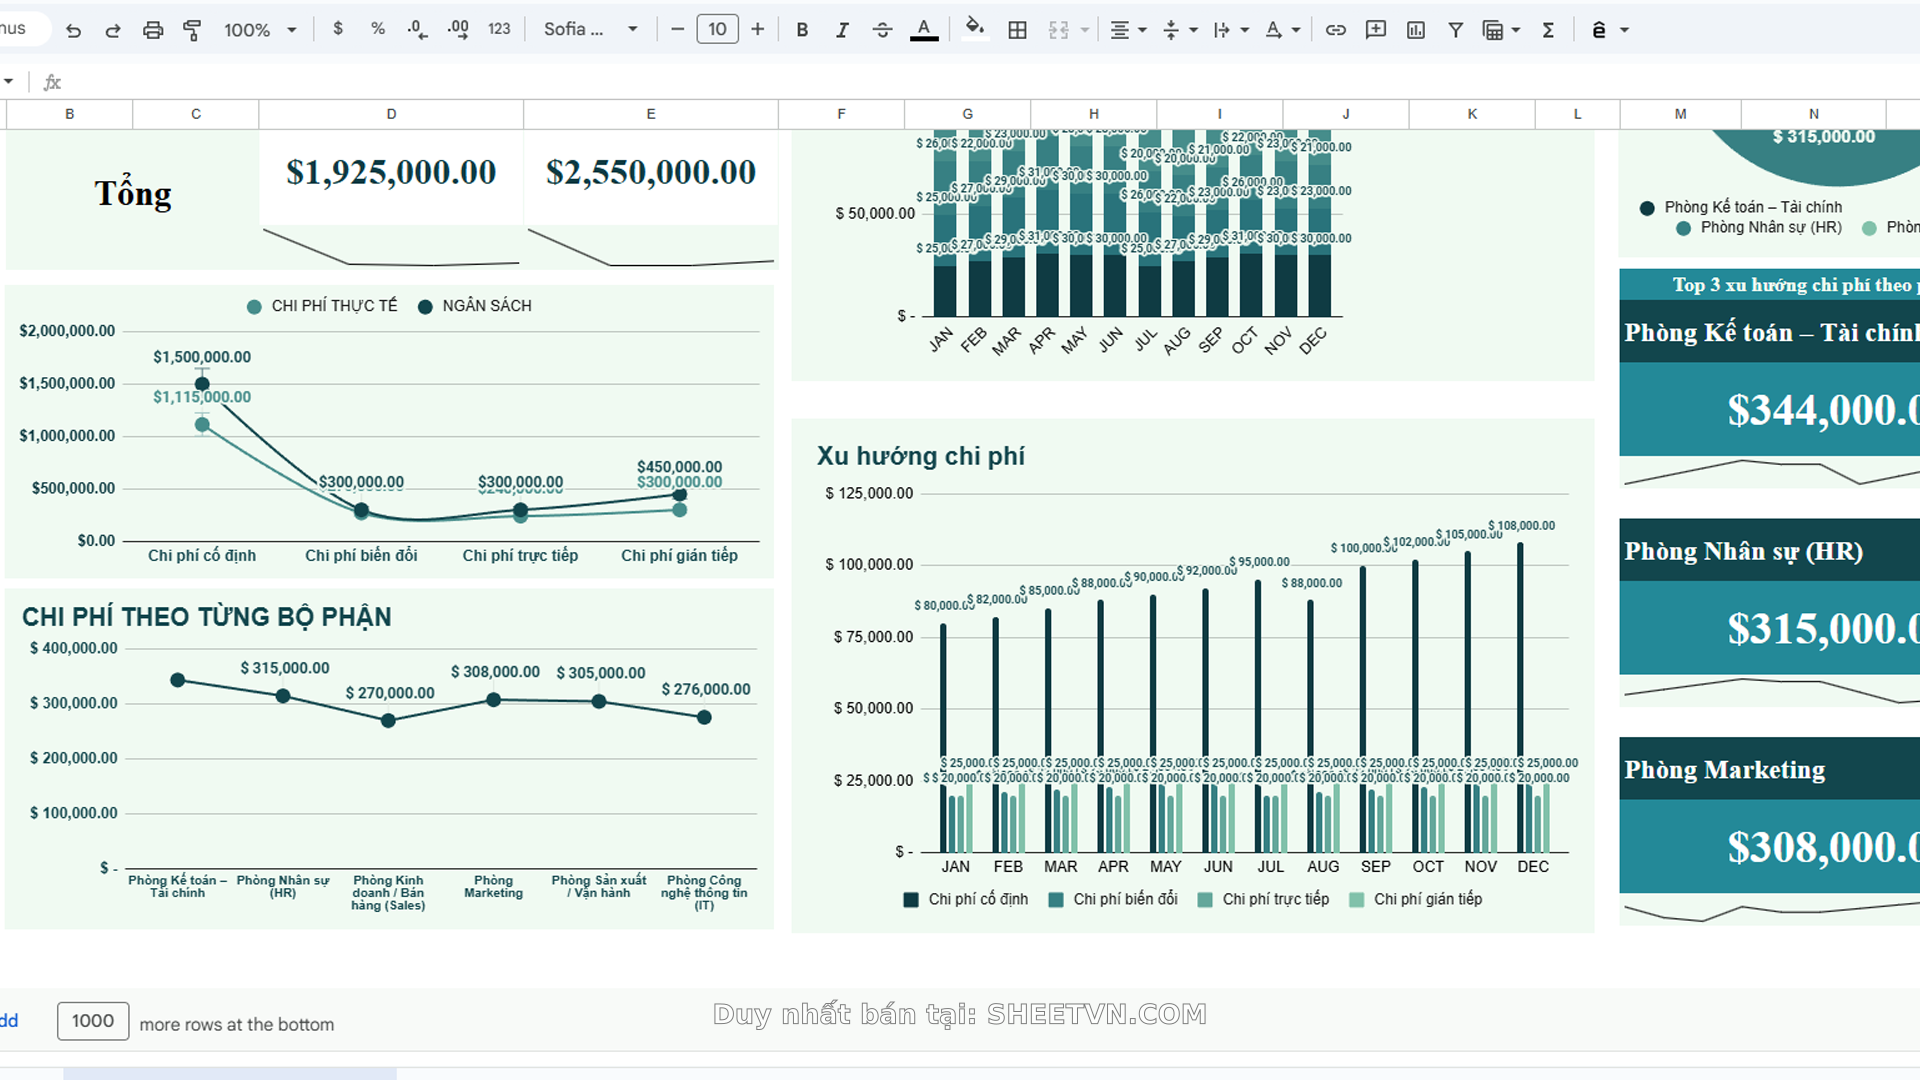Apply currency format with dollar icon
The width and height of the screenshot is (1920, 1080).
338,29
